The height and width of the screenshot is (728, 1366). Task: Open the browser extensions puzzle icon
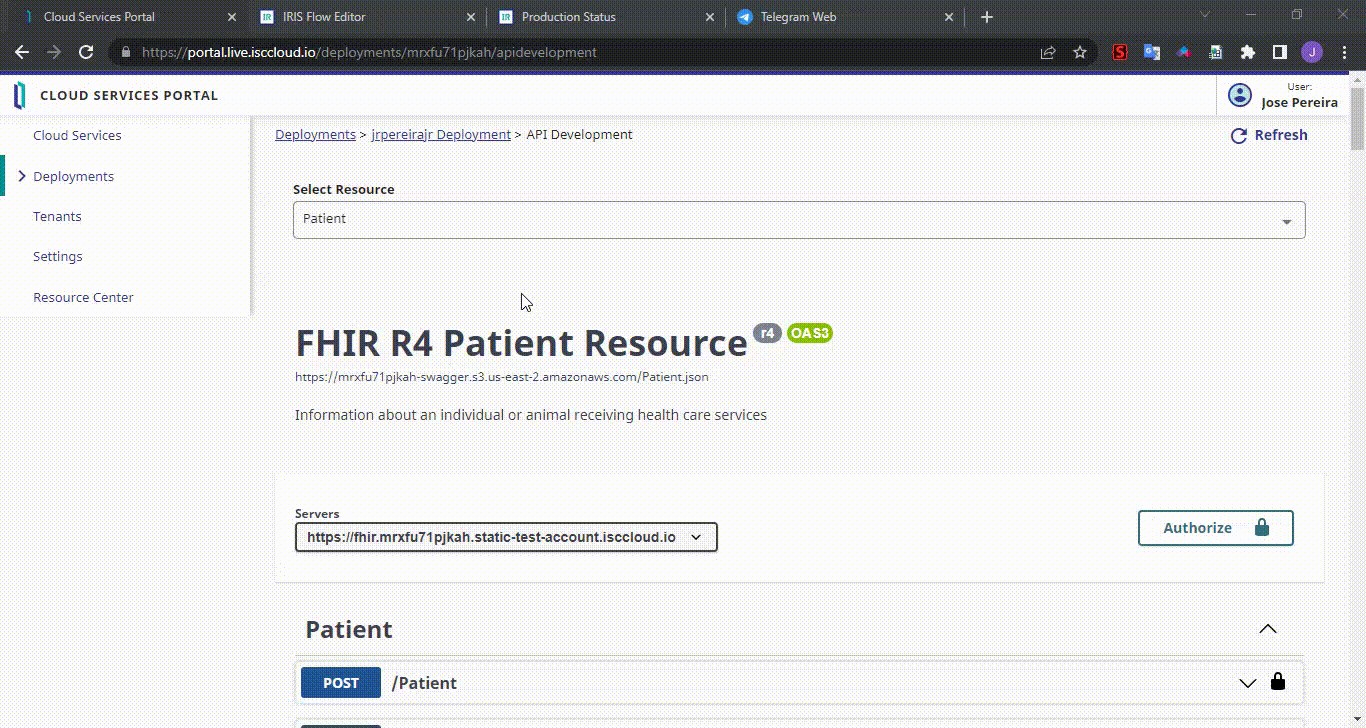tap(1247, 52)
